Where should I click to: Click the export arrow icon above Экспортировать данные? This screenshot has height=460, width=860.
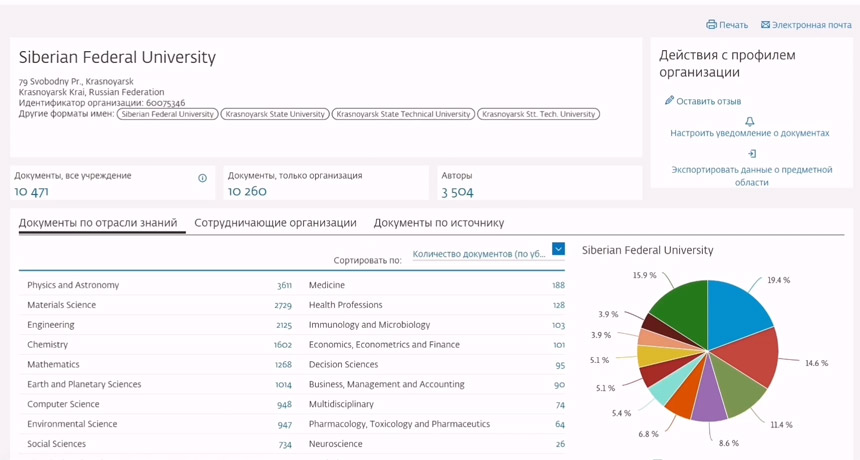pyautogui.click(x=752, y=154)
